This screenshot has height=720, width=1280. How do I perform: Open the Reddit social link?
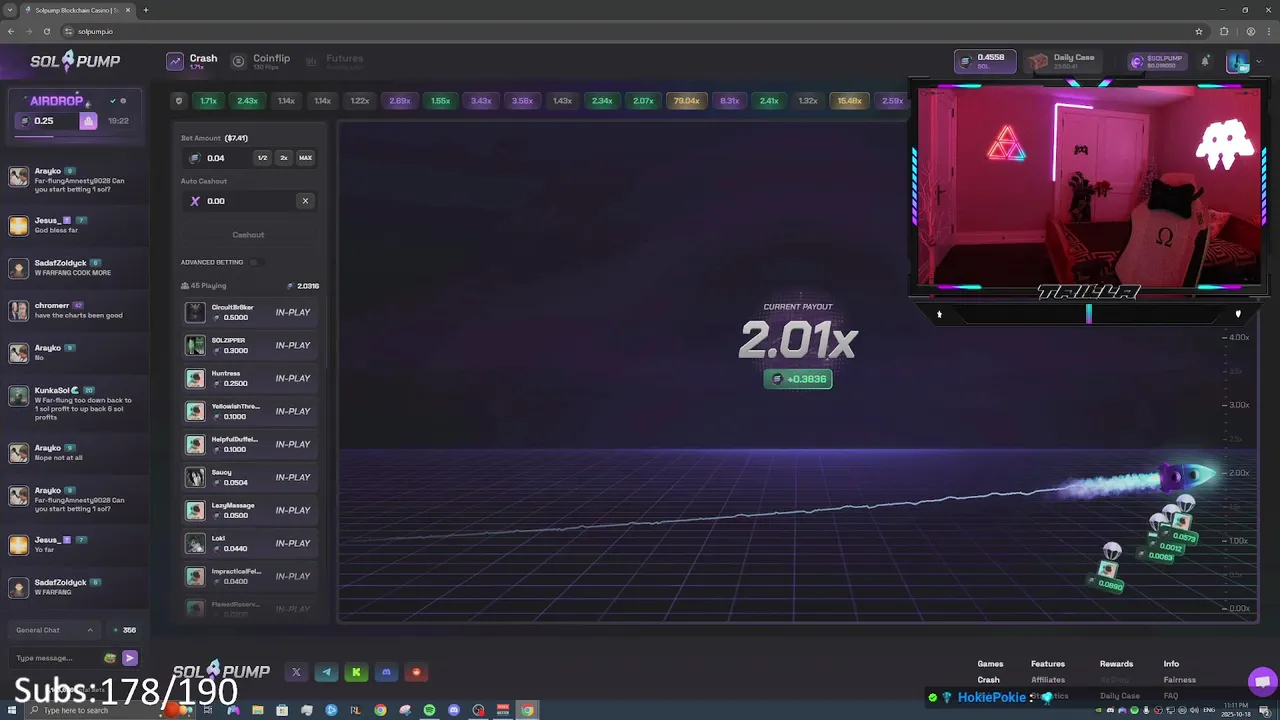pos(416,672)
